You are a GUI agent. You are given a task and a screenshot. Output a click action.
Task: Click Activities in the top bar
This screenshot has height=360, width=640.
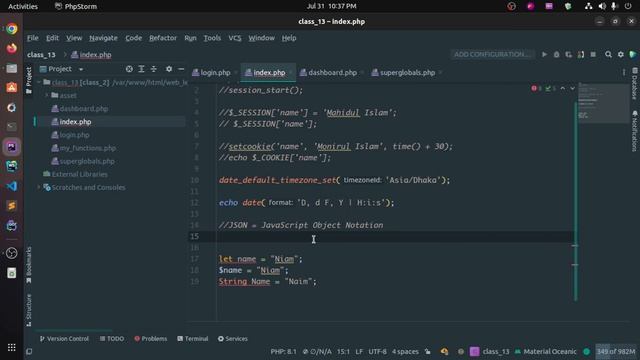coord(23,6)
